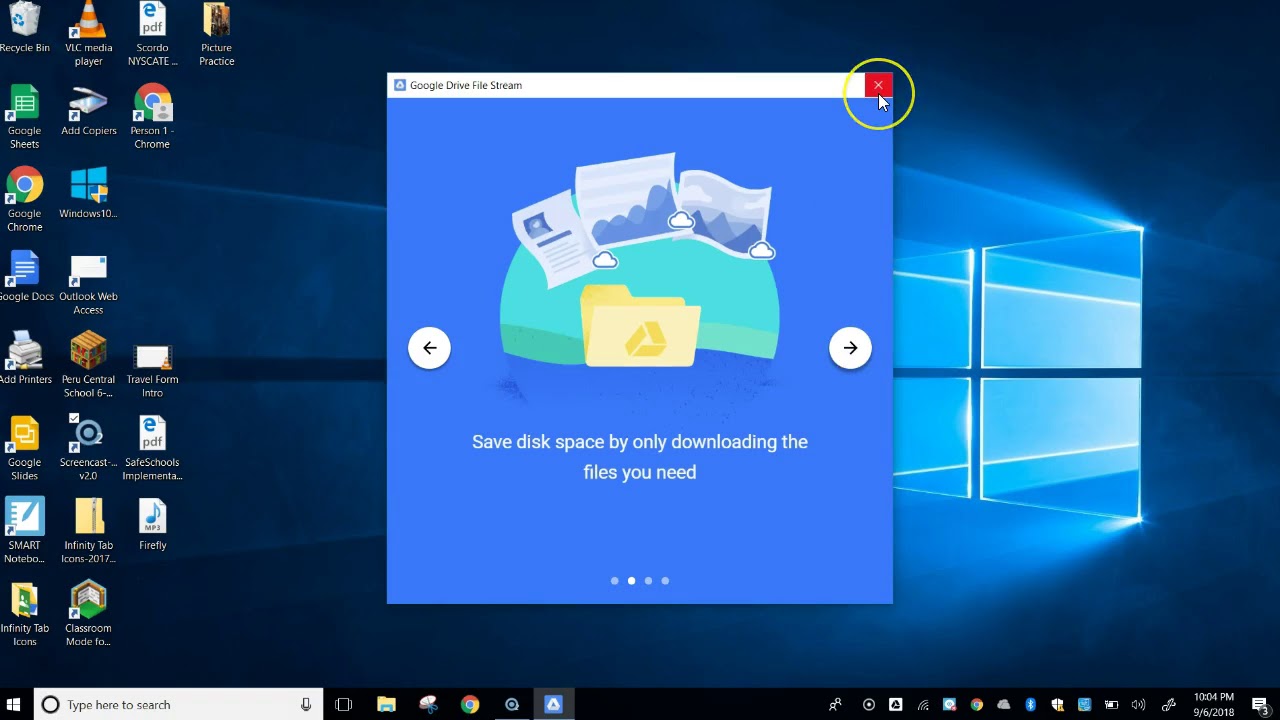Select second page indicator dot
This screenshot has height=720, width=1280.
point(631,580)
